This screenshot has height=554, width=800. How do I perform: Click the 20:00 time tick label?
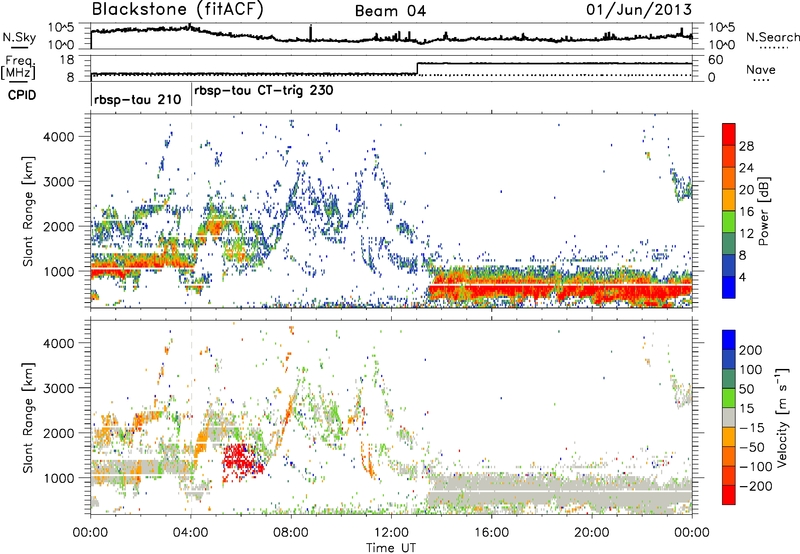pyautogui.click(x=591, y=533)
